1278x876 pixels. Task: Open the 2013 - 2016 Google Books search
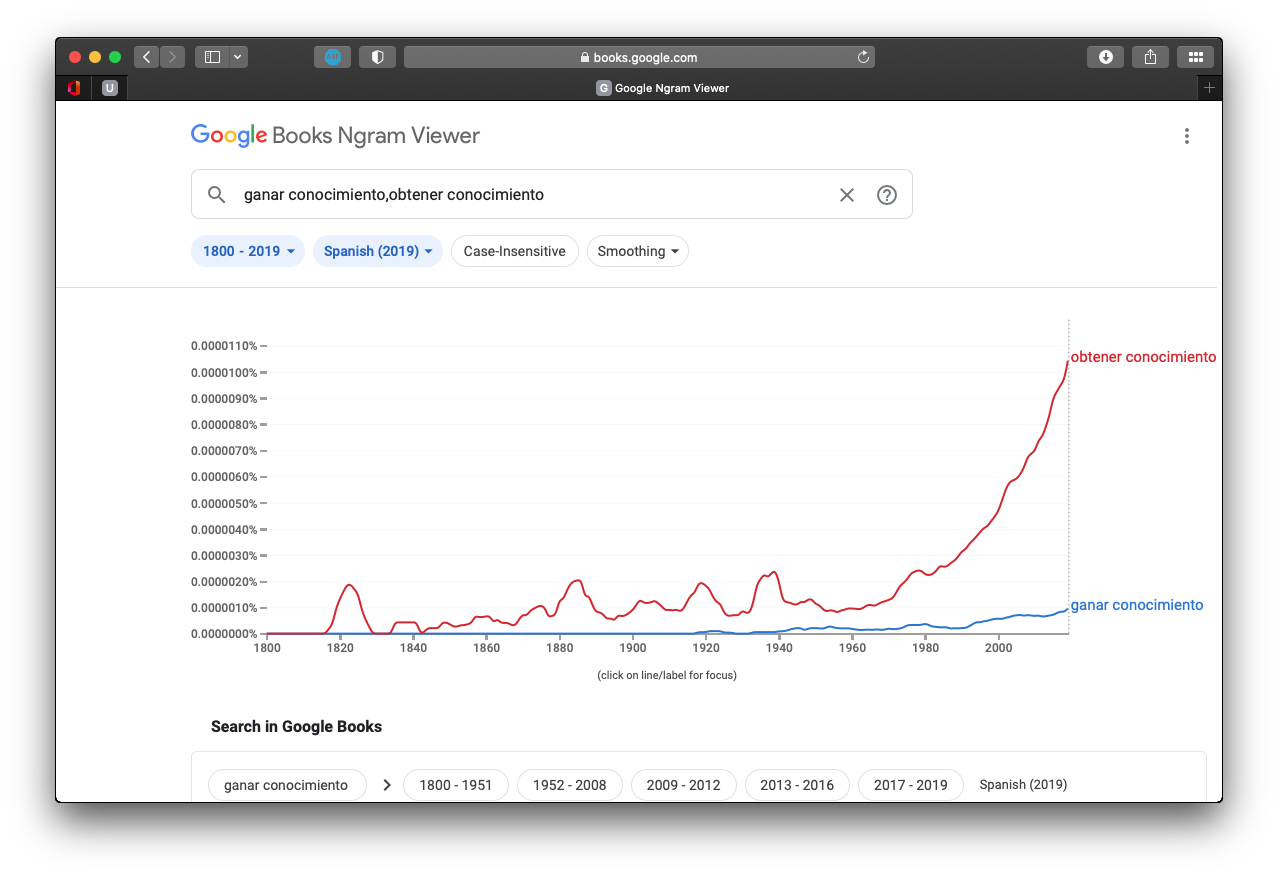(x=797, y=785)
